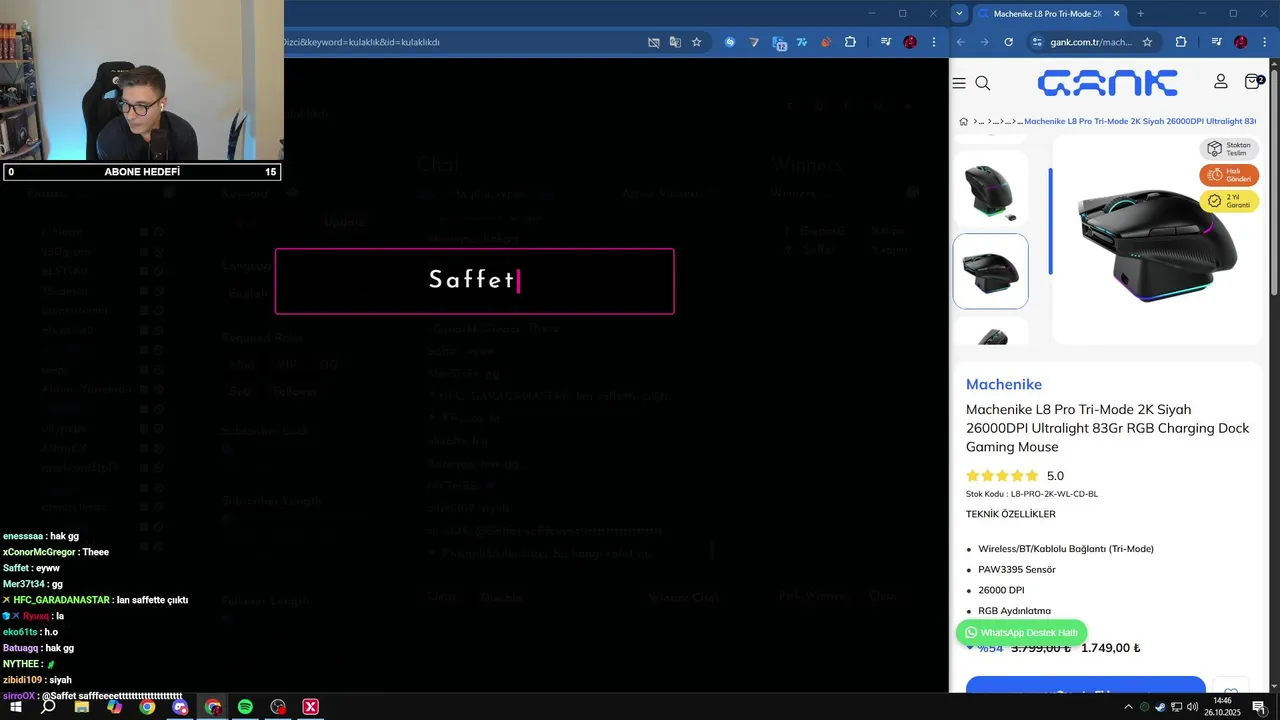1280x720 pixels.
Task: Open three-dot menu in left browser window
Action: point(934,42)
